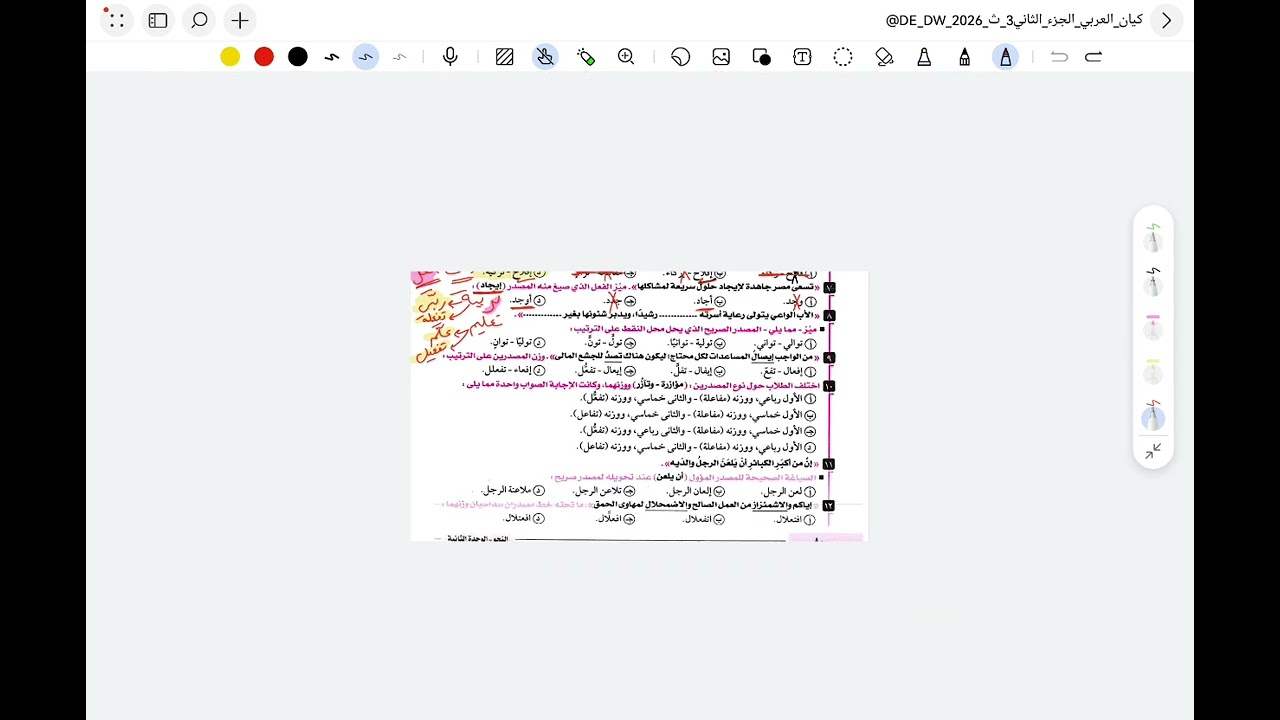Image resolution: width=1280 pixels, height=720 pixels.
Task: Click the note title كيان_العربي_الجزء_الثاني
Action: coord(1014,20)
